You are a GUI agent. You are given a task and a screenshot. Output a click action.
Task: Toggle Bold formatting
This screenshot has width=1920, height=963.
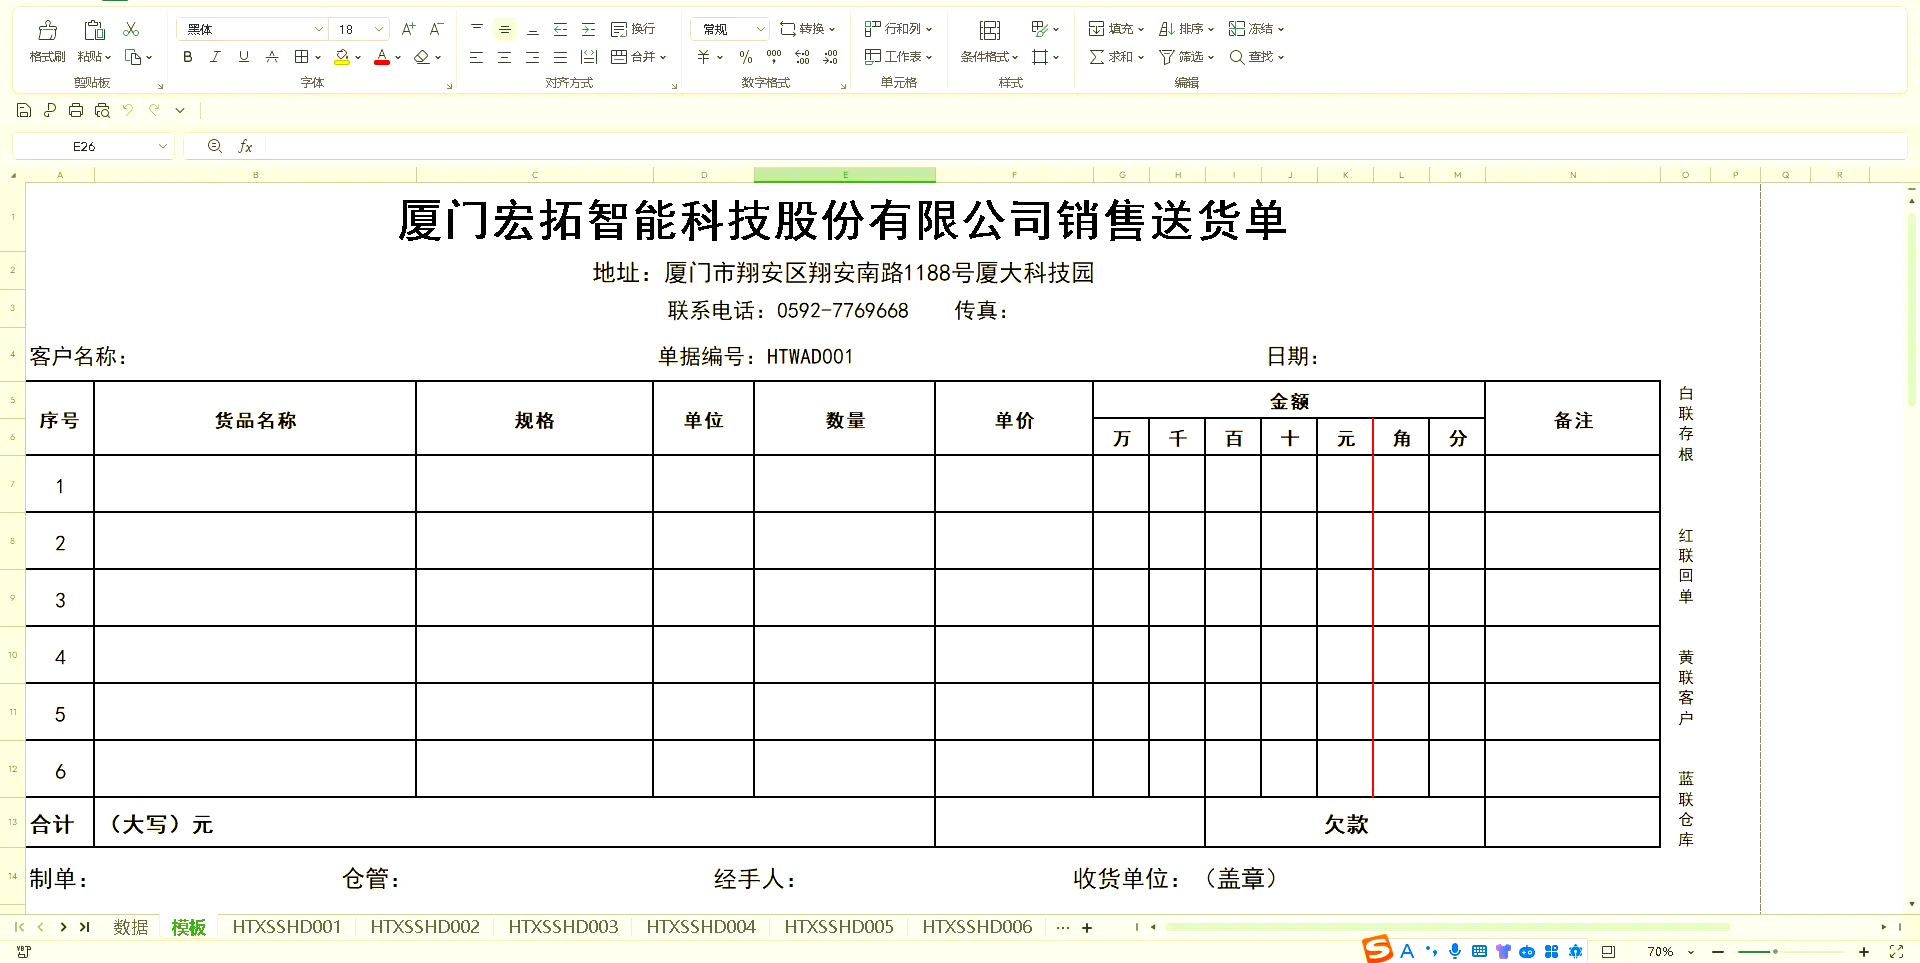point(187,57)
